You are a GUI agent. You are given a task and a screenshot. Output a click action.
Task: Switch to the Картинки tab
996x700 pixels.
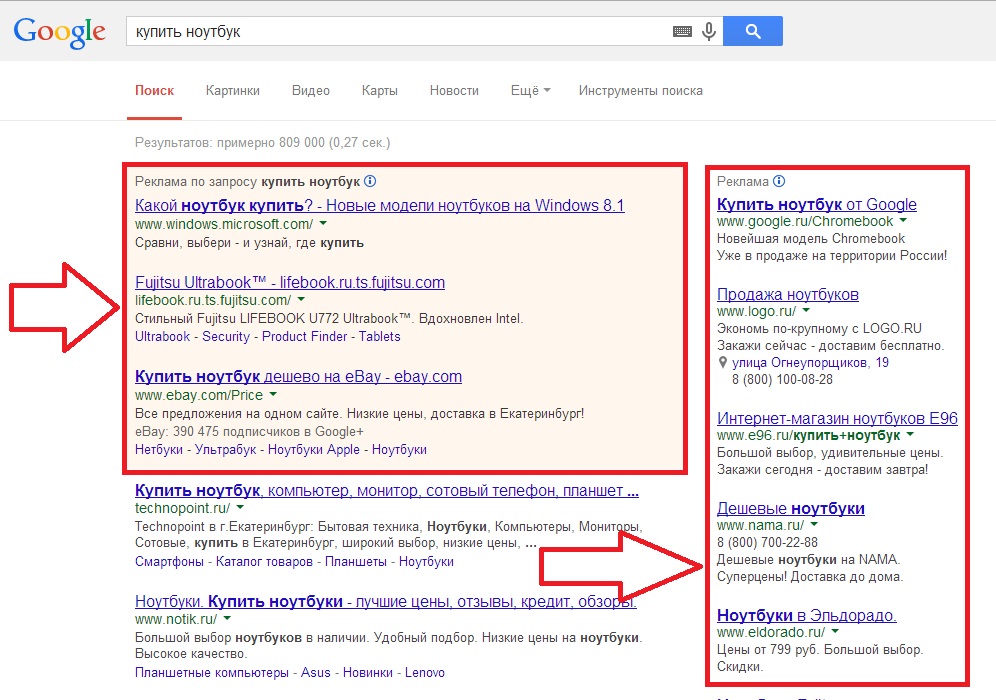(x=232, y=91)
